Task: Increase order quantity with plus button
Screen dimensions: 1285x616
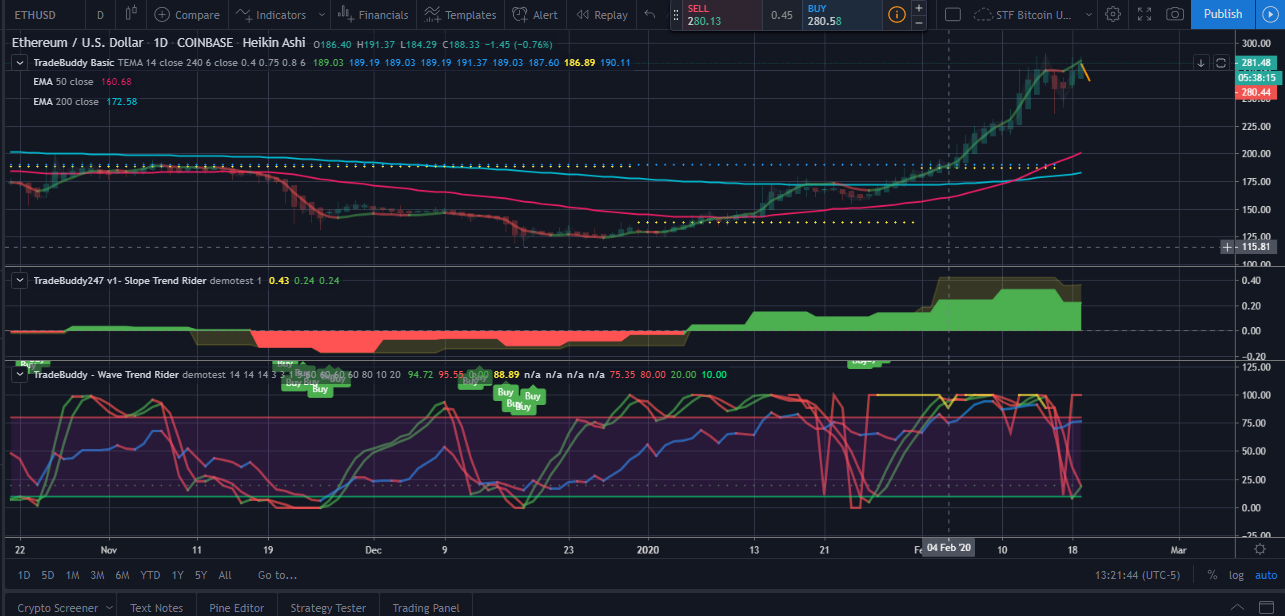Action: click(919, 8)
